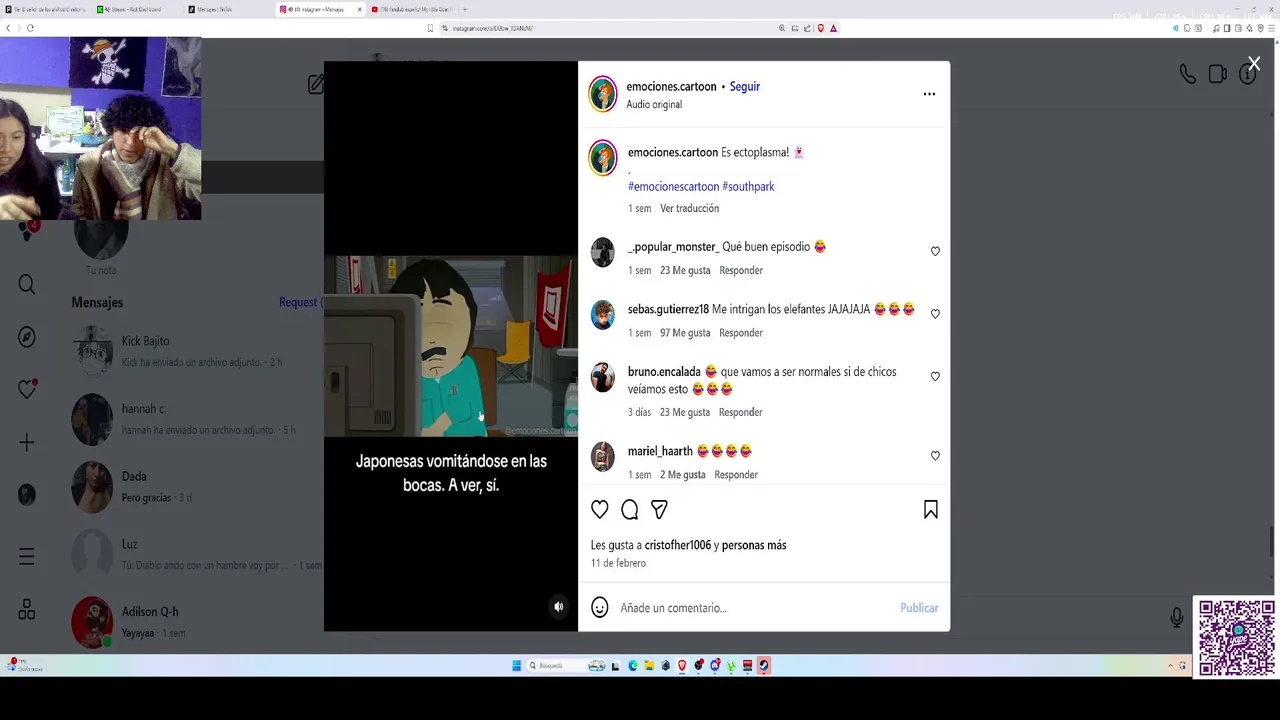Switch to the first browser tab
The width and height of the screenshot is (1280, 720).
coord(48,9)
